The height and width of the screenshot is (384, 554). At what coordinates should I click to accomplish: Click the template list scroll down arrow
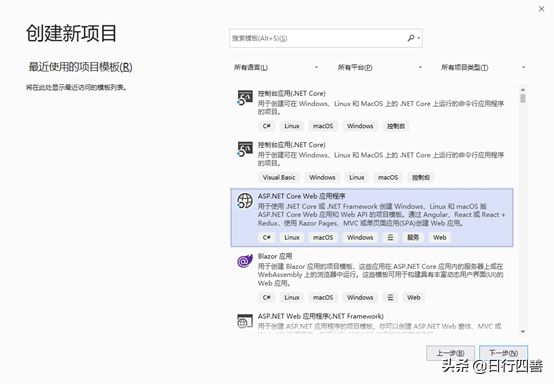(523, 331)
